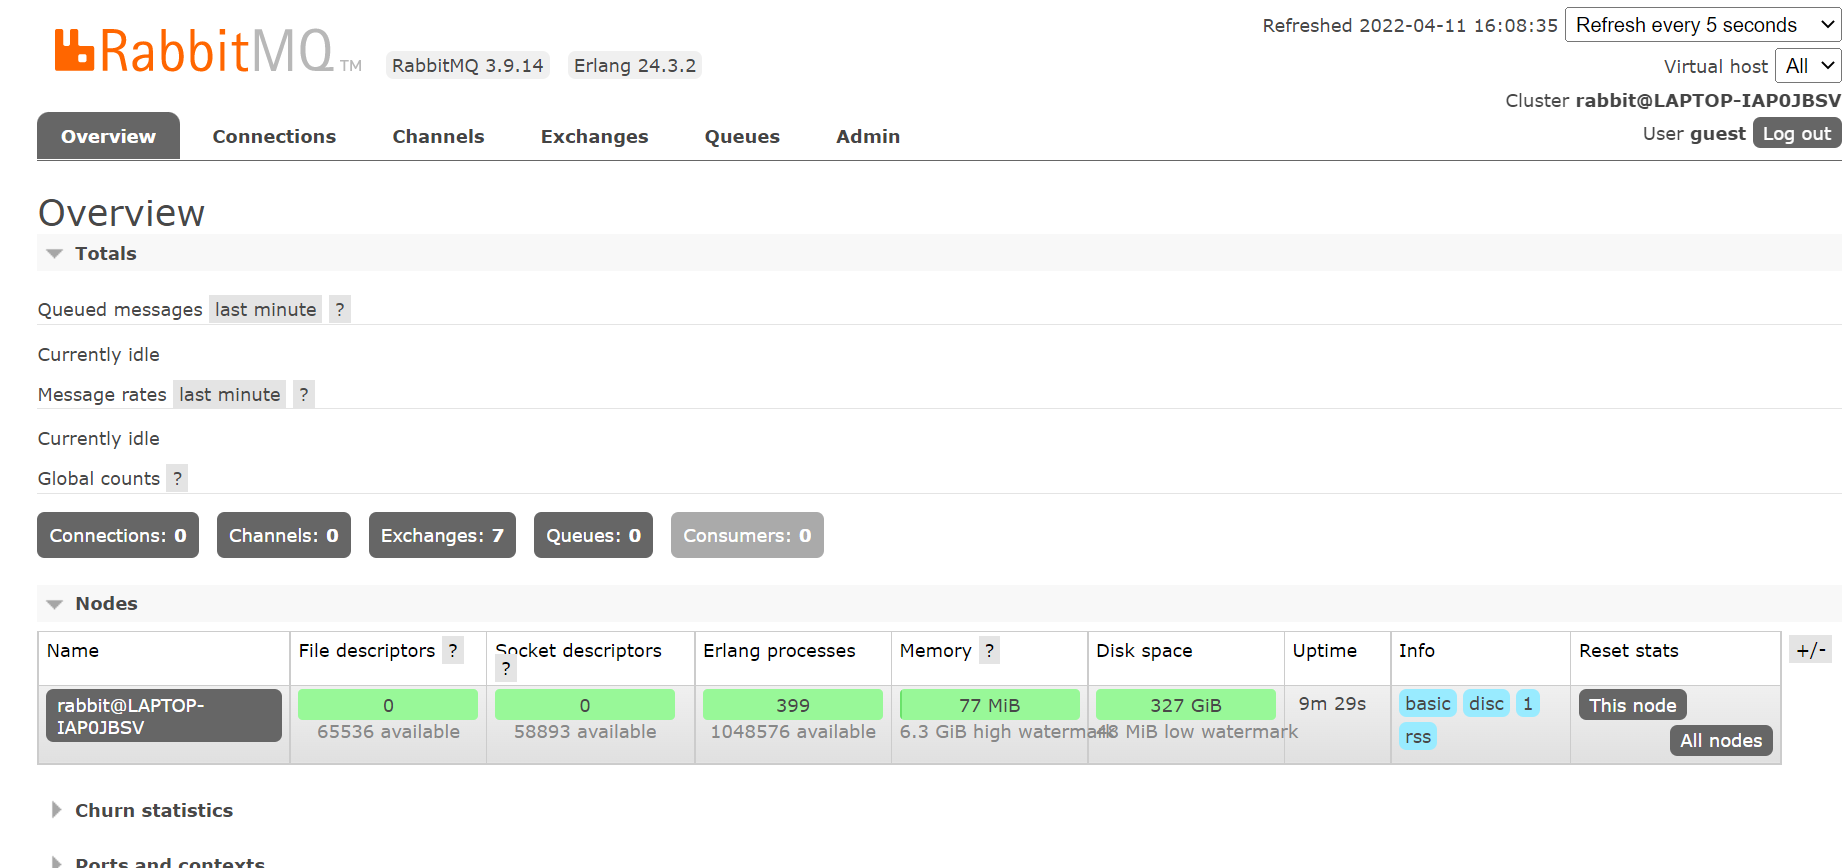Switch to the Exchanges tab
Viewport: 1846px width, 868px height.
tap(594, 137)
